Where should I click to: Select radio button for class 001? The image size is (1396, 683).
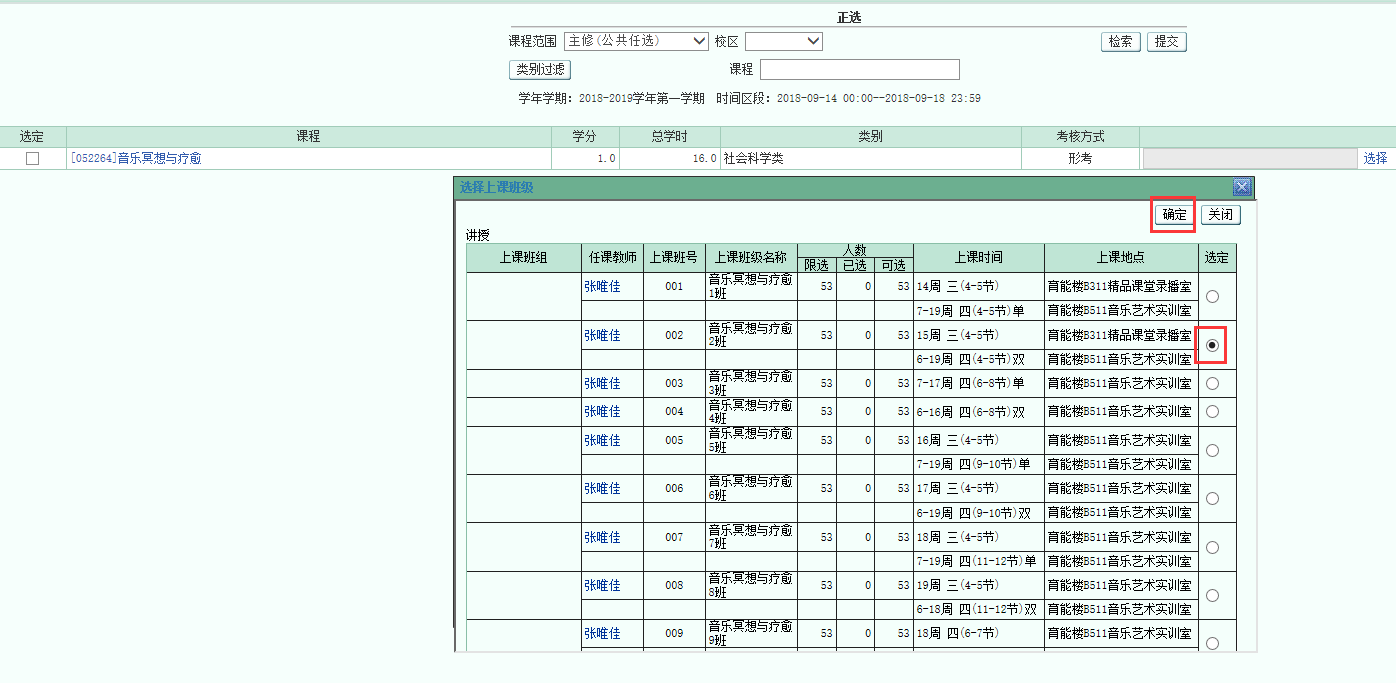pyautogui.click(x=1212, y=297)
